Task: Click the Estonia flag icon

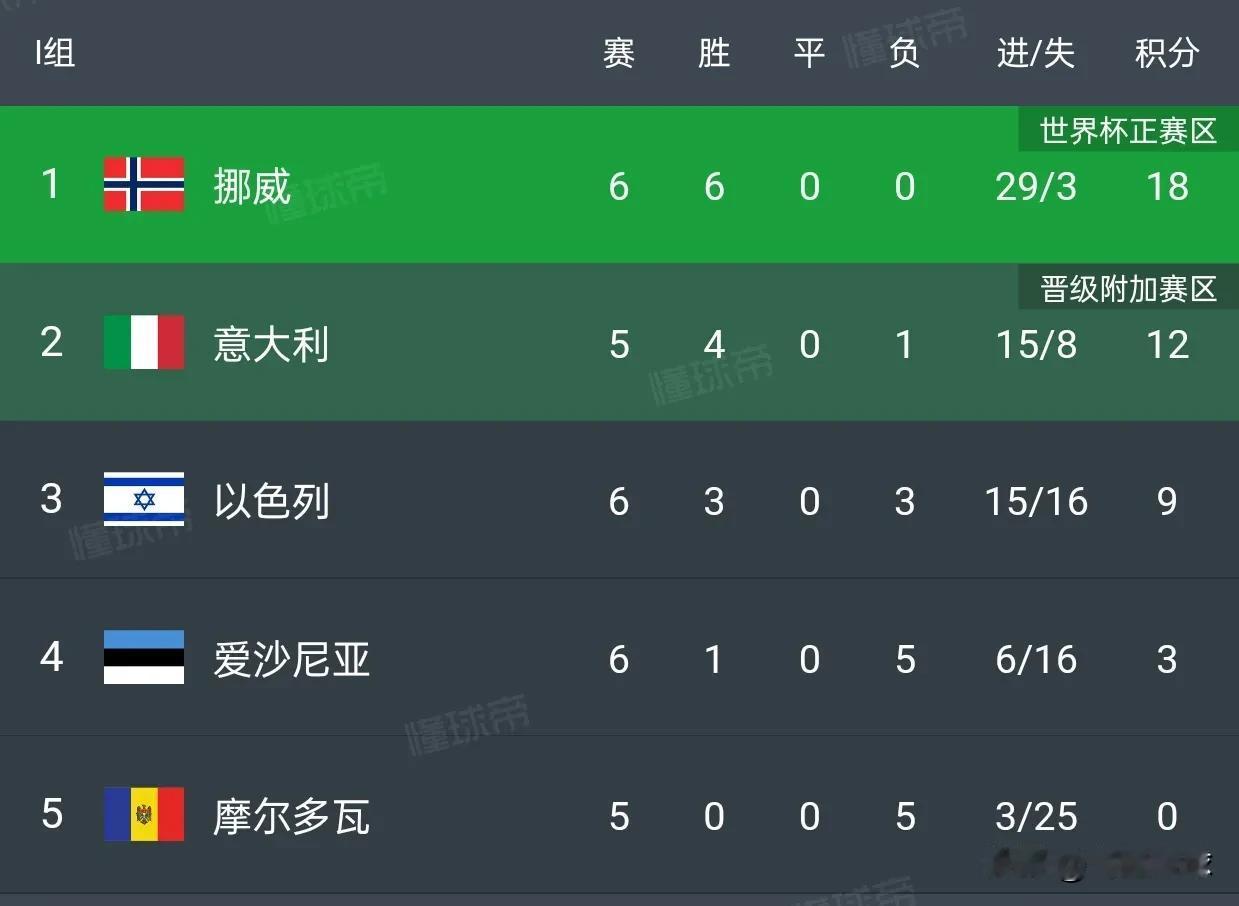Action: pyautogui.click(x=144, y=657)
